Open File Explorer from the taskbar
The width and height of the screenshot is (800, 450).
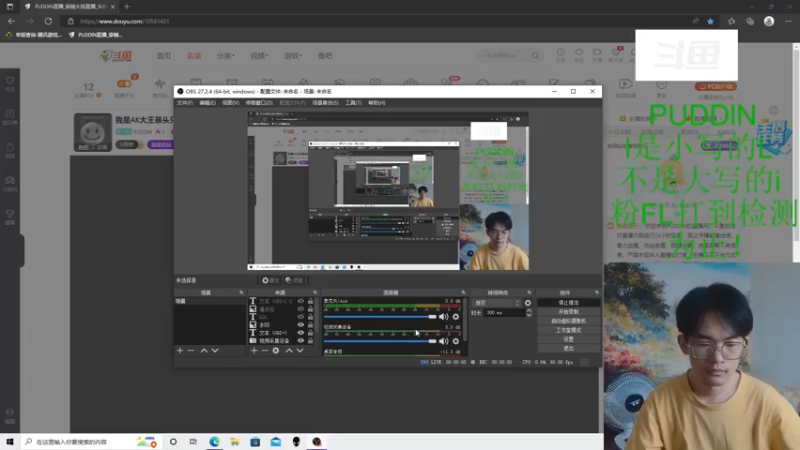pos(235,441)
